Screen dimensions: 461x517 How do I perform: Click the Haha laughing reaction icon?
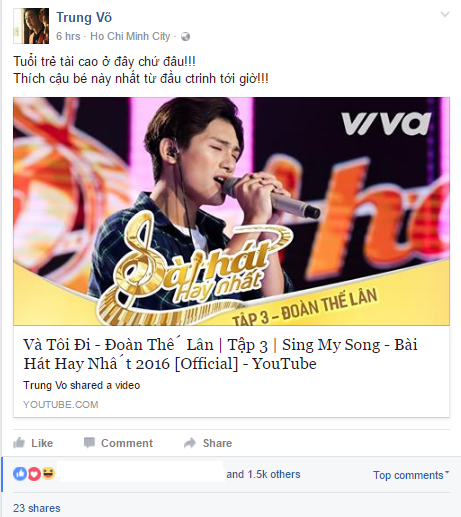pos(48,473)
